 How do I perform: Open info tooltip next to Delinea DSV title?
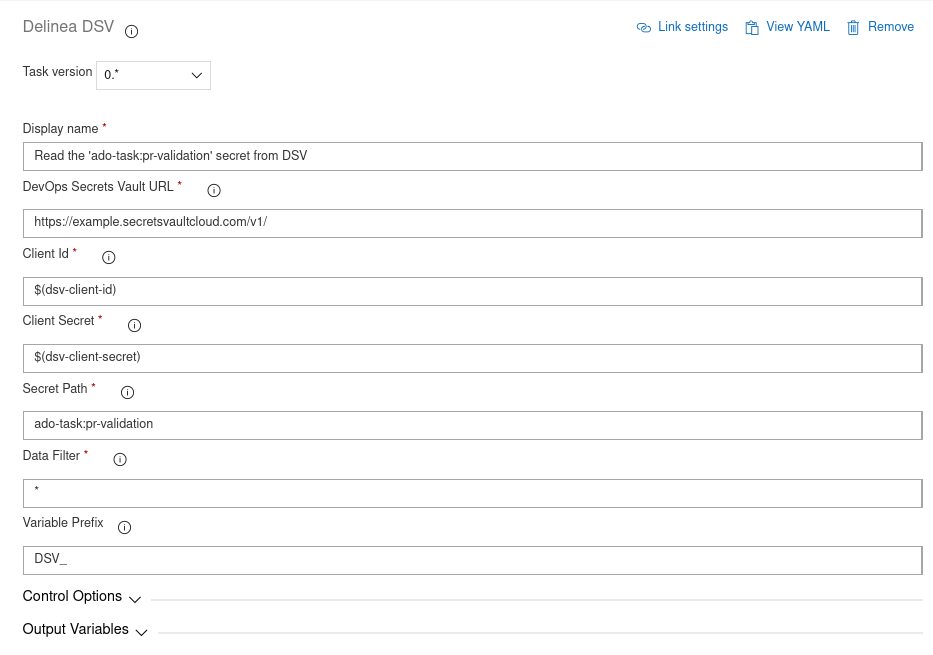click(132, 32)
